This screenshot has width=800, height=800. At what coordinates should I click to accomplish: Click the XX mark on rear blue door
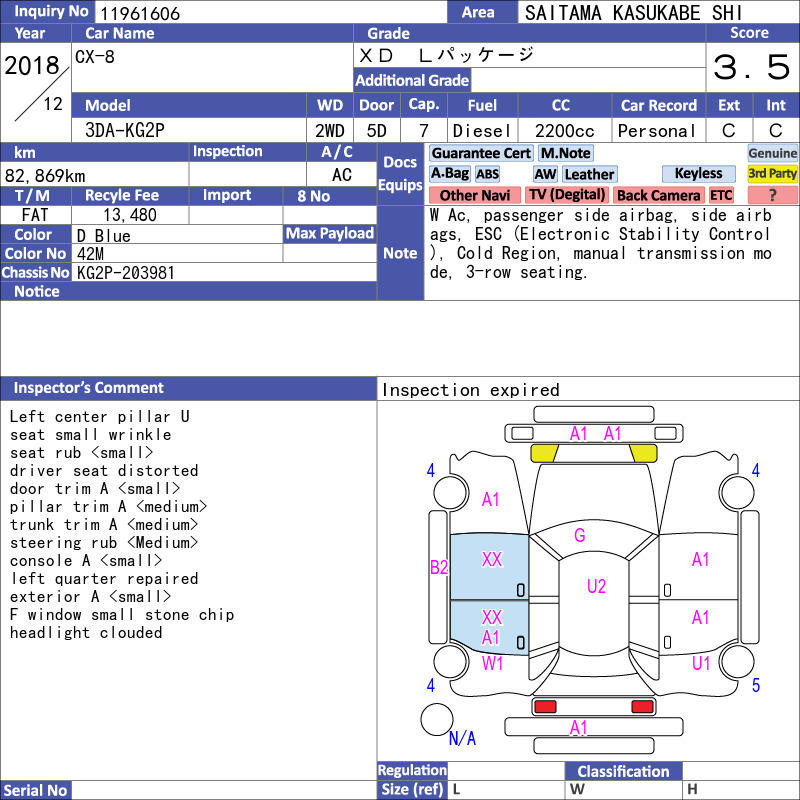(492, 617)
